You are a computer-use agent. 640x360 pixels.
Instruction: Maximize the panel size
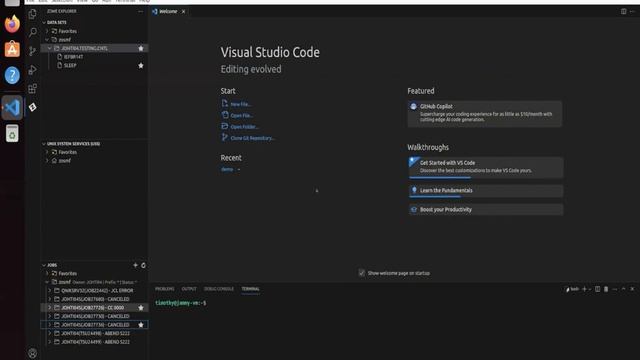(x=623, y=289)
